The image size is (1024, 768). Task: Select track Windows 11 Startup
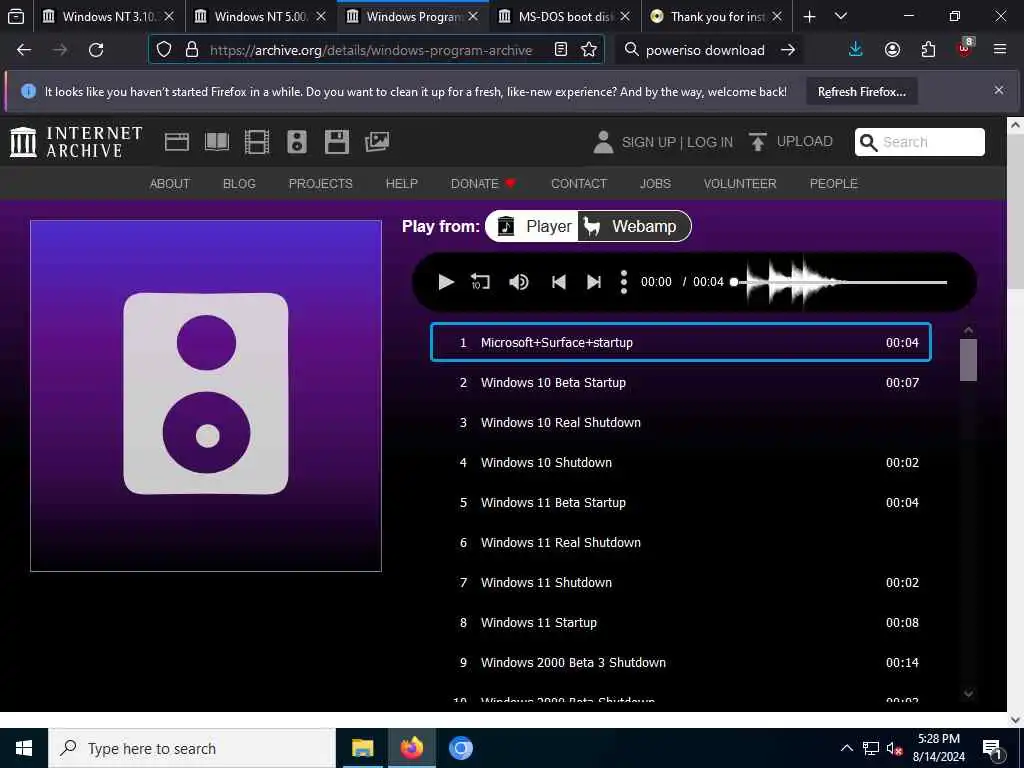point(680,622)
